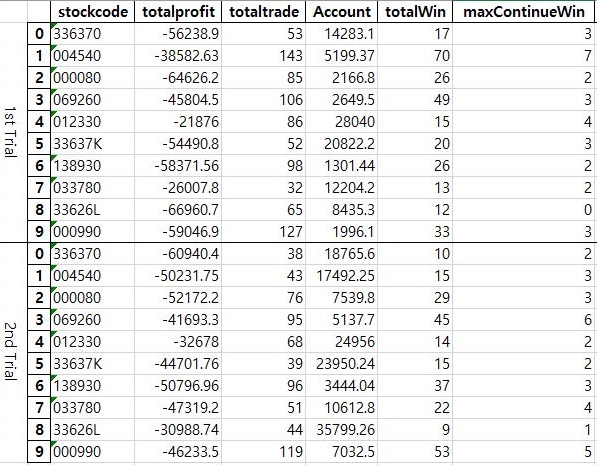Image resolution: width=597 pixels, height=465 pixels.
Task: Select the cell showing -66960.7
Action: tap(178, 210)
